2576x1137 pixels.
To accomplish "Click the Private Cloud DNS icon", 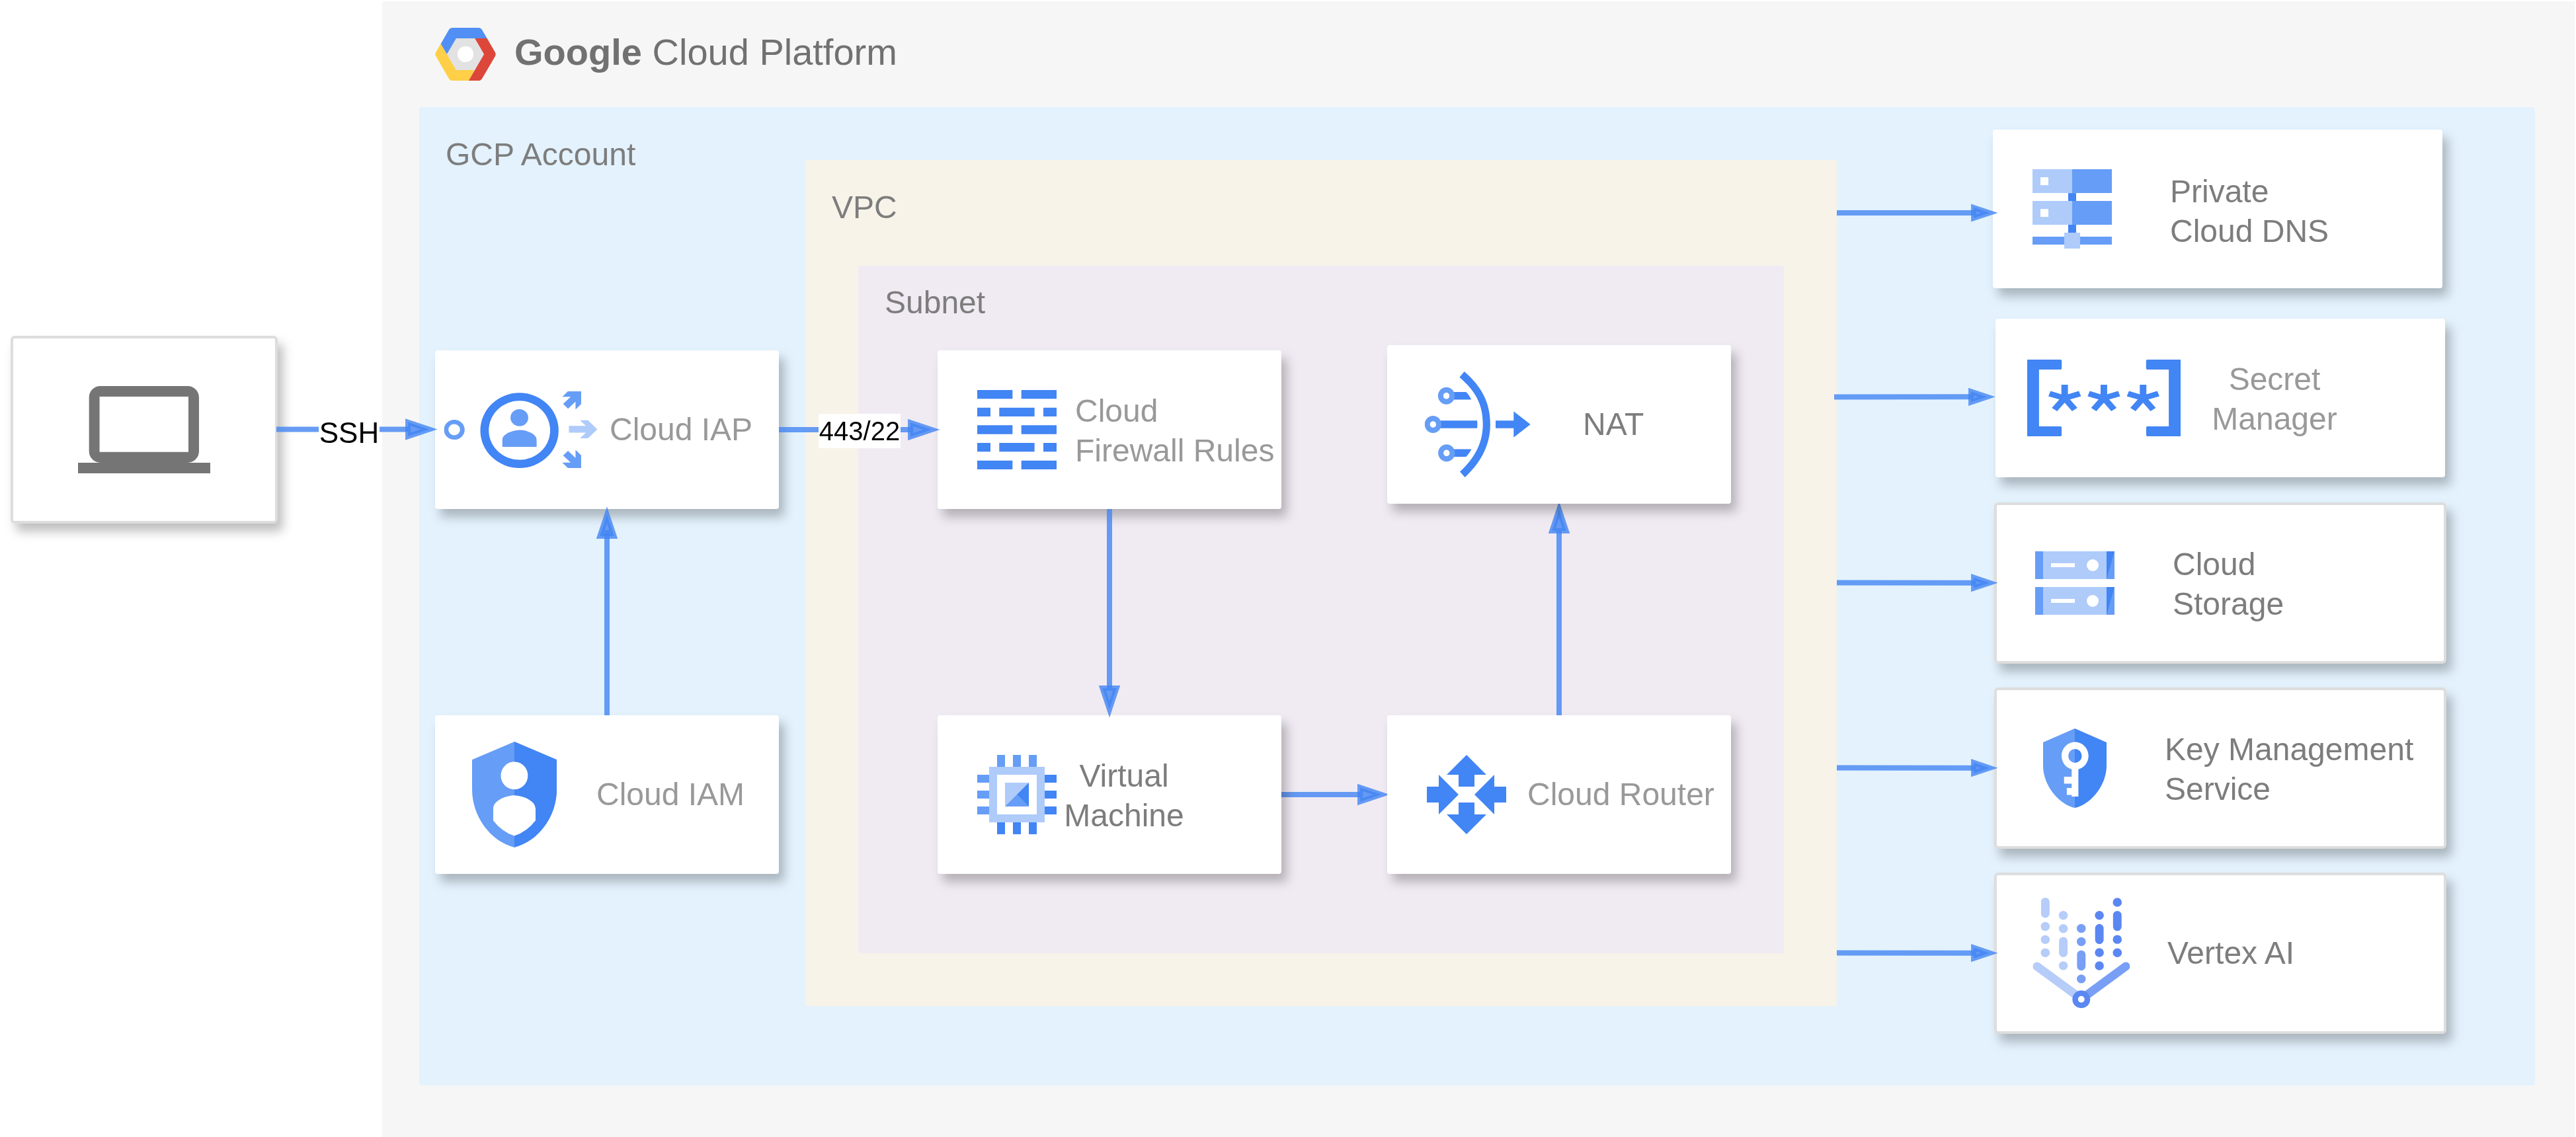I will coord(2071,208).
